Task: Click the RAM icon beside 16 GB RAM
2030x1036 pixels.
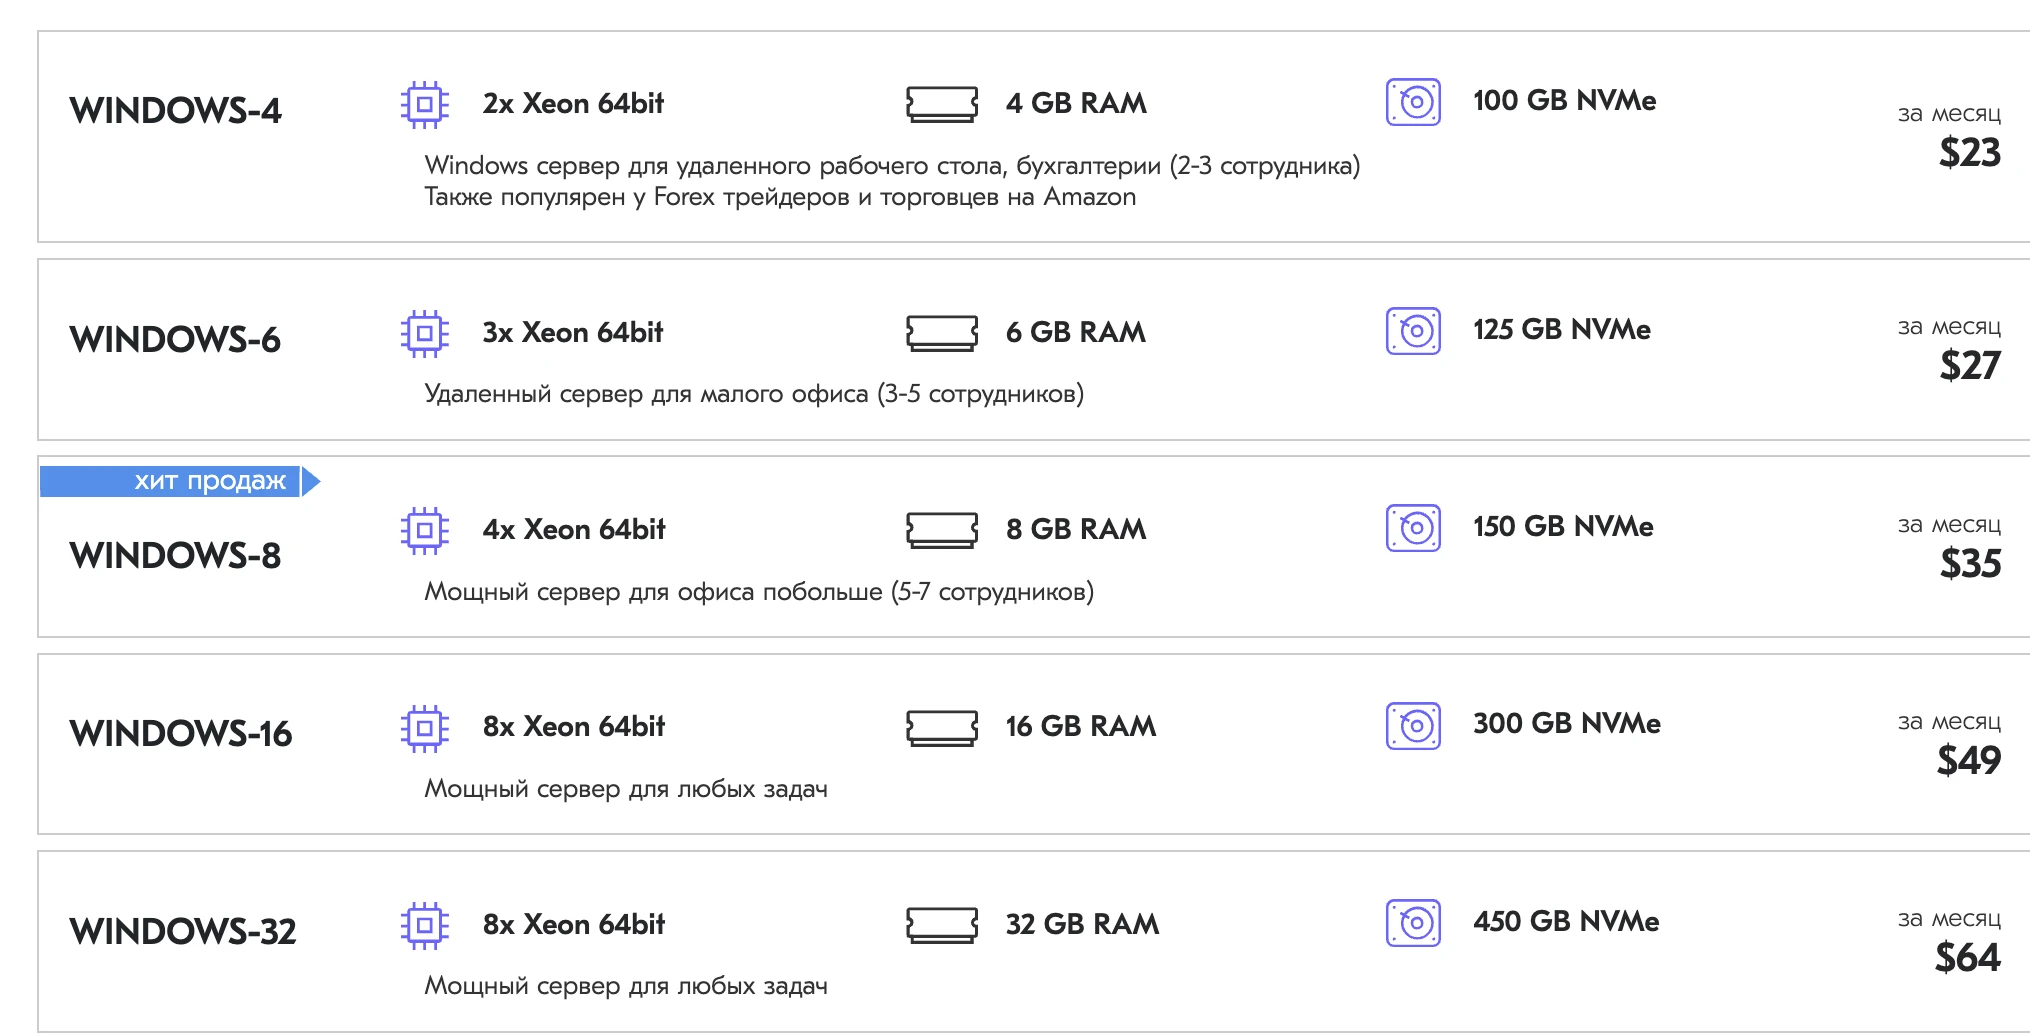Action: [941, 728]
